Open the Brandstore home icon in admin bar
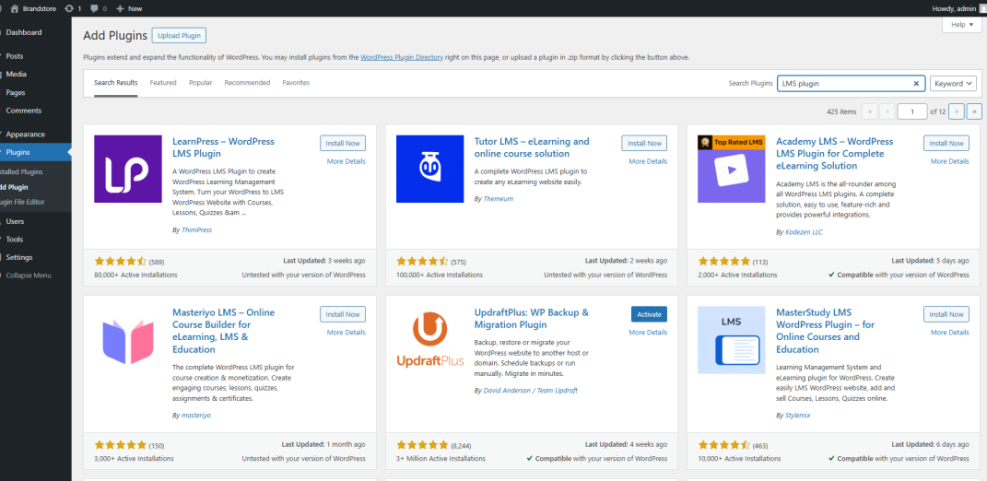Image resolution: width=987 pixels, height=481 pixels. (14, 8)
